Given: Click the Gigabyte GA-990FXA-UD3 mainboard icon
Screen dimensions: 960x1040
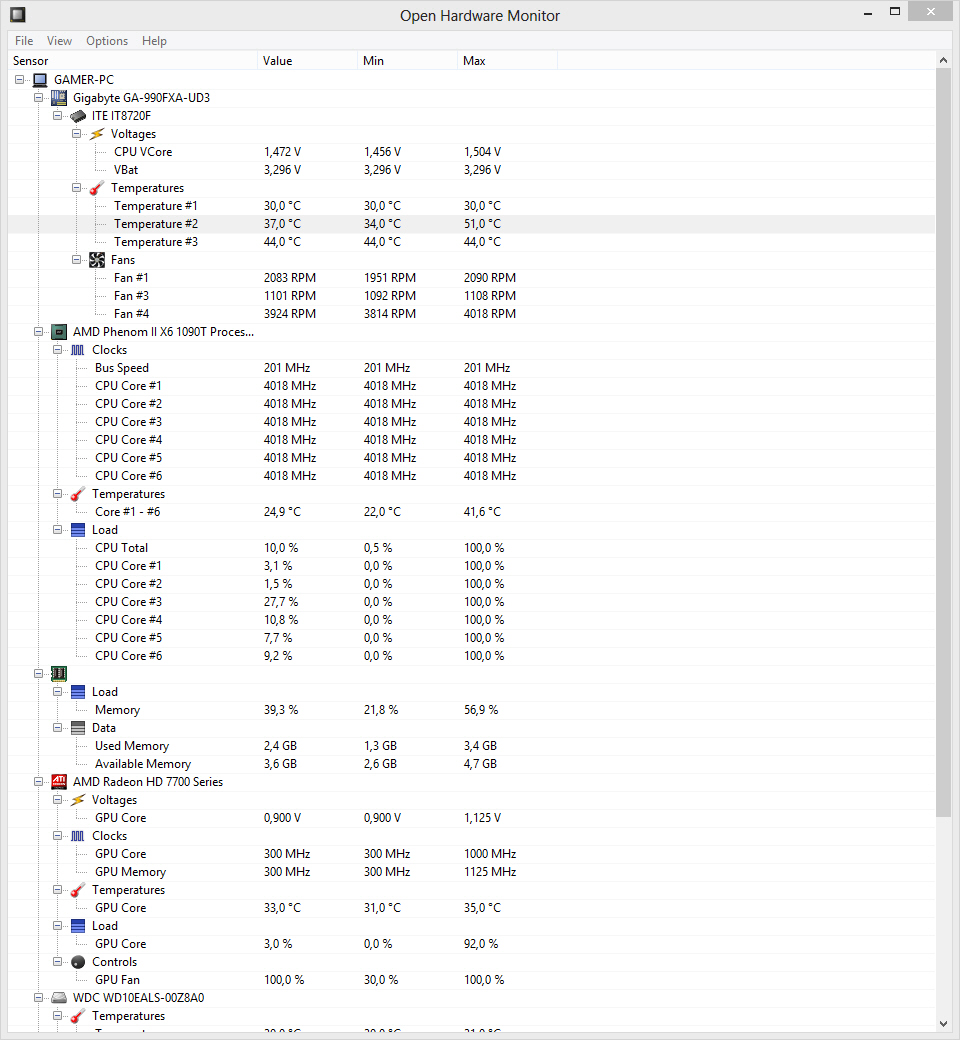Looking at the screenshot, I should [59, 98].
